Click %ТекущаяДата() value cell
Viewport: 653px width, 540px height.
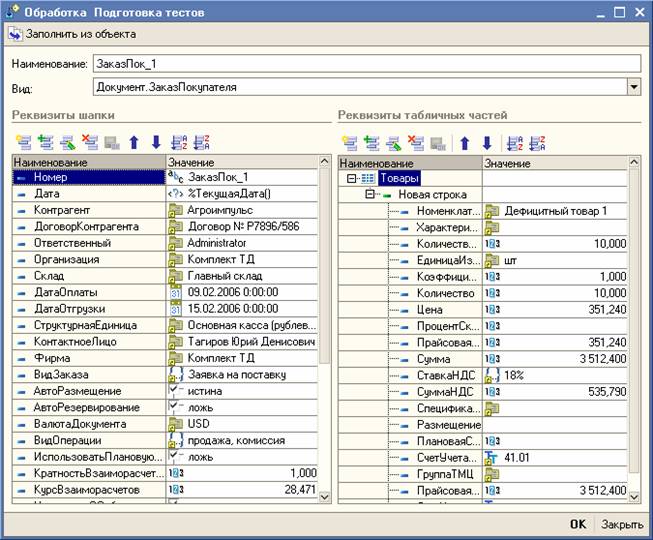click(242, 194)
